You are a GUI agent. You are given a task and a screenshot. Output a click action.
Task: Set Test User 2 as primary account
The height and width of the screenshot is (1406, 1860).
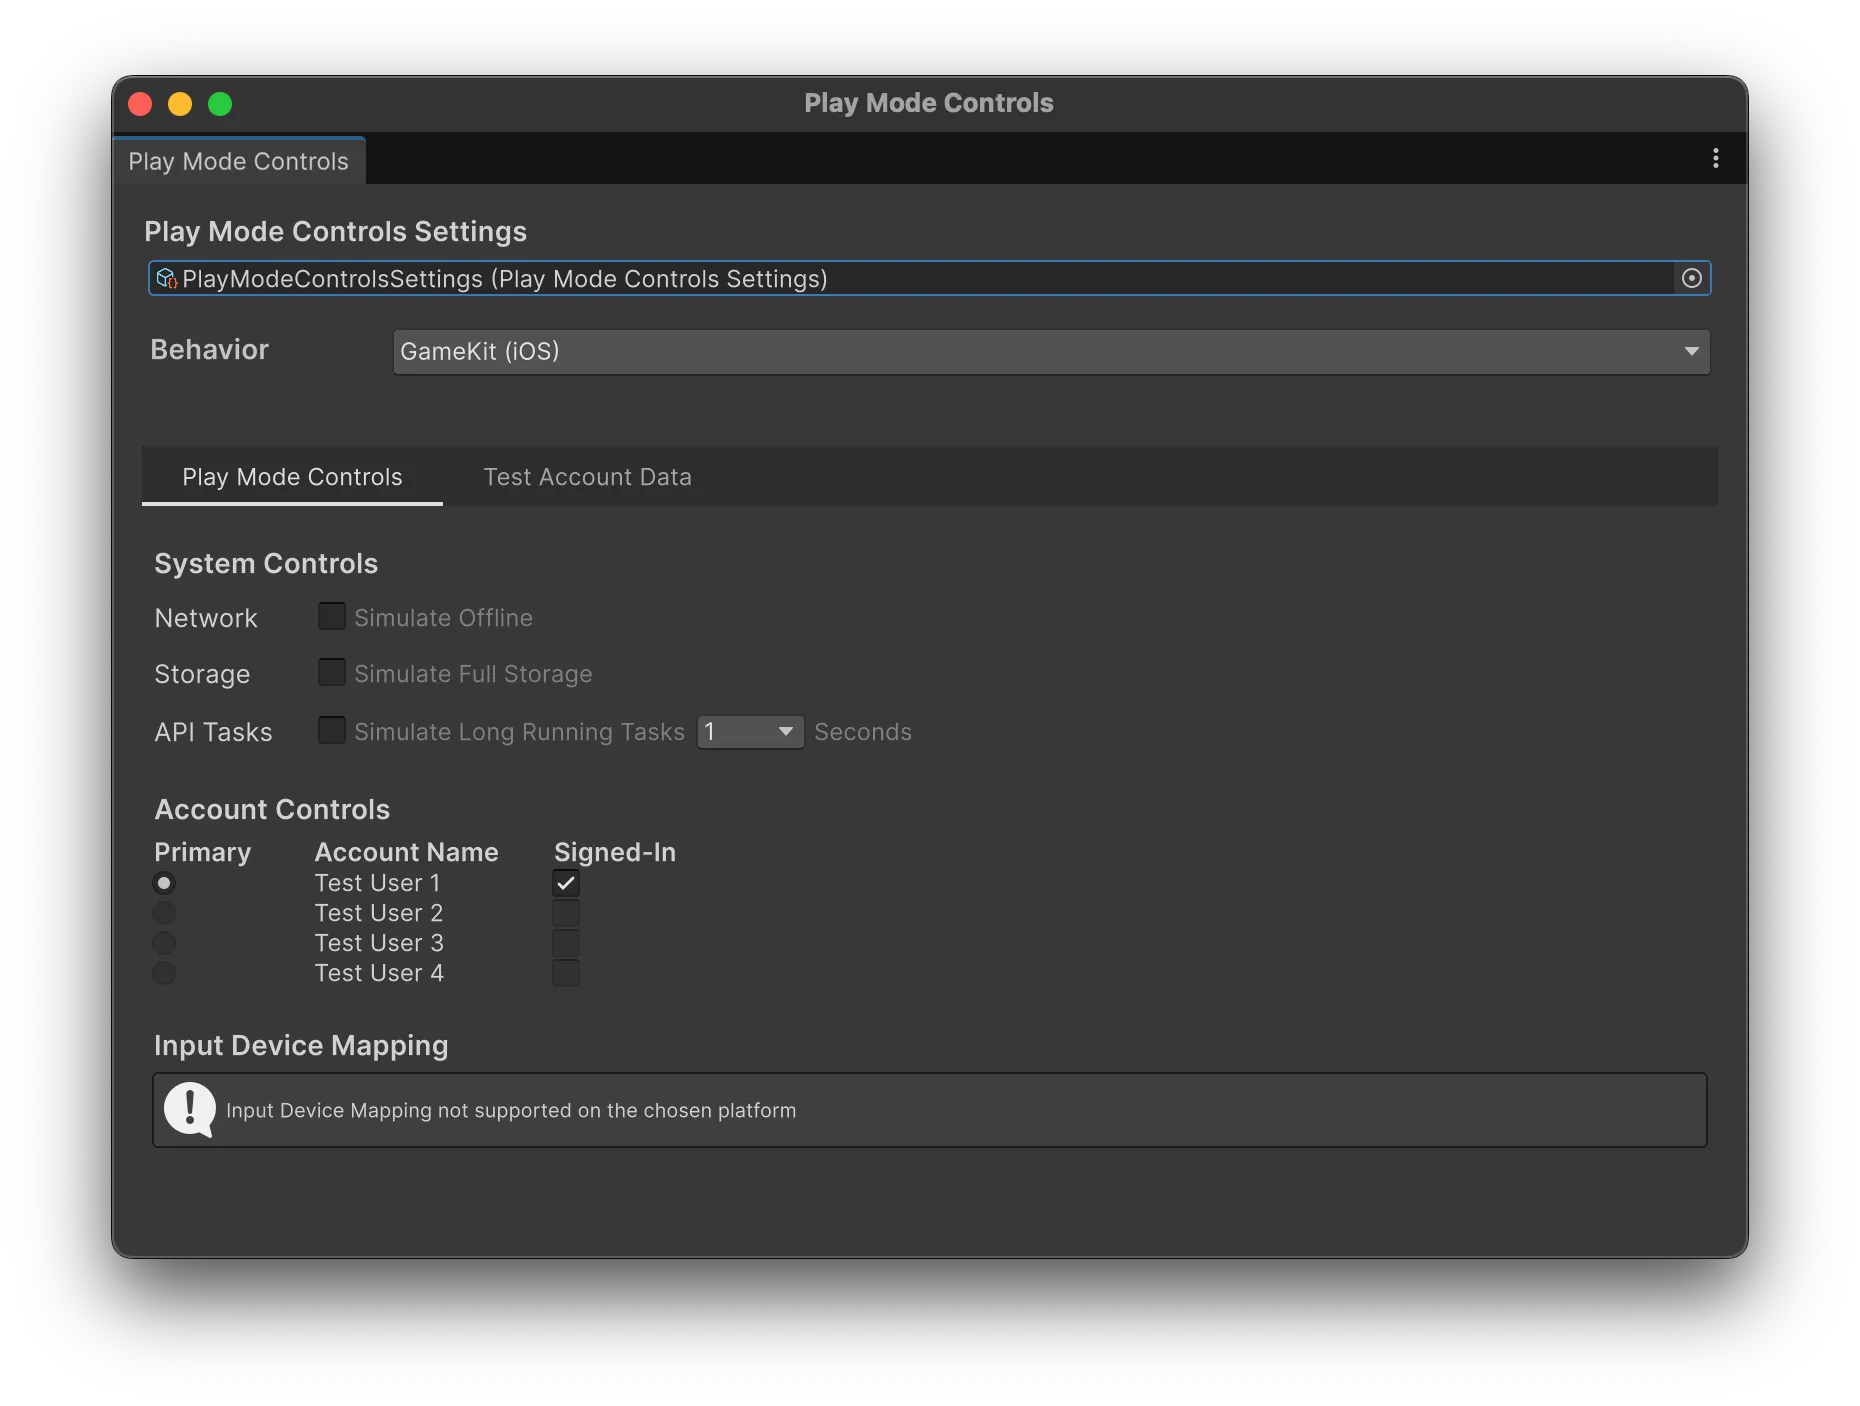pos(164,913)
